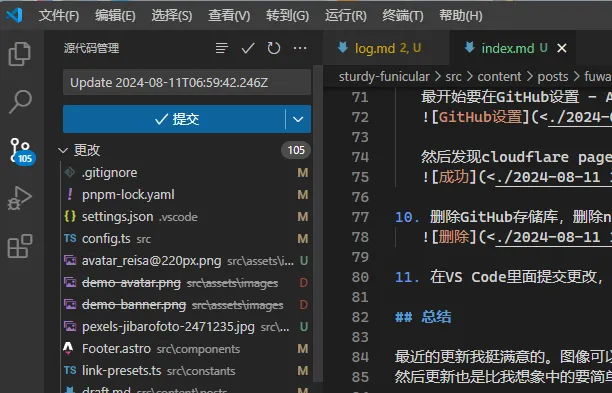Viewport: 612px width, 393px height.
Task: Open the 编辑(E) menu
Action: 115,16
